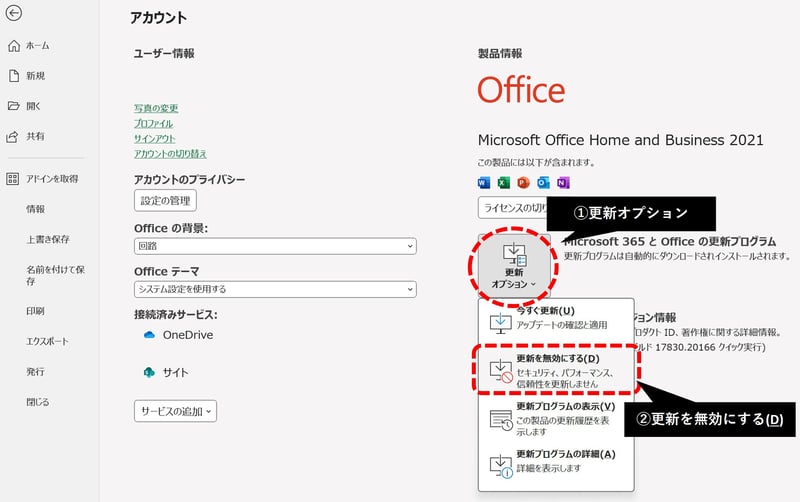Select 更新を無効にする(D) menu item
Screen dimensions: 800x502
pyautogui.click(x=556, y=369)
